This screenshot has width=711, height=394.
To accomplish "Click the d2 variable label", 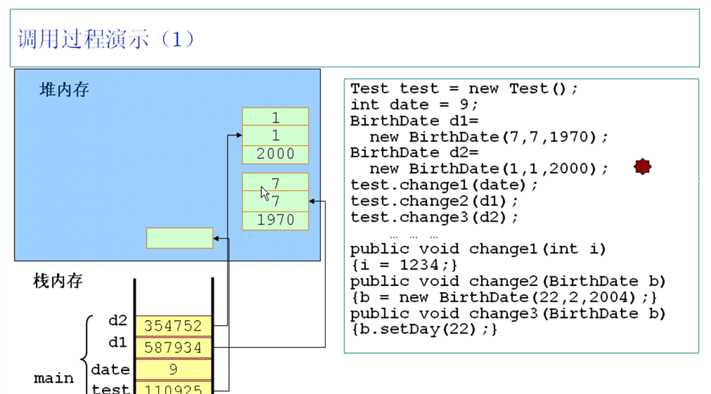I will [x=118, y=321].
